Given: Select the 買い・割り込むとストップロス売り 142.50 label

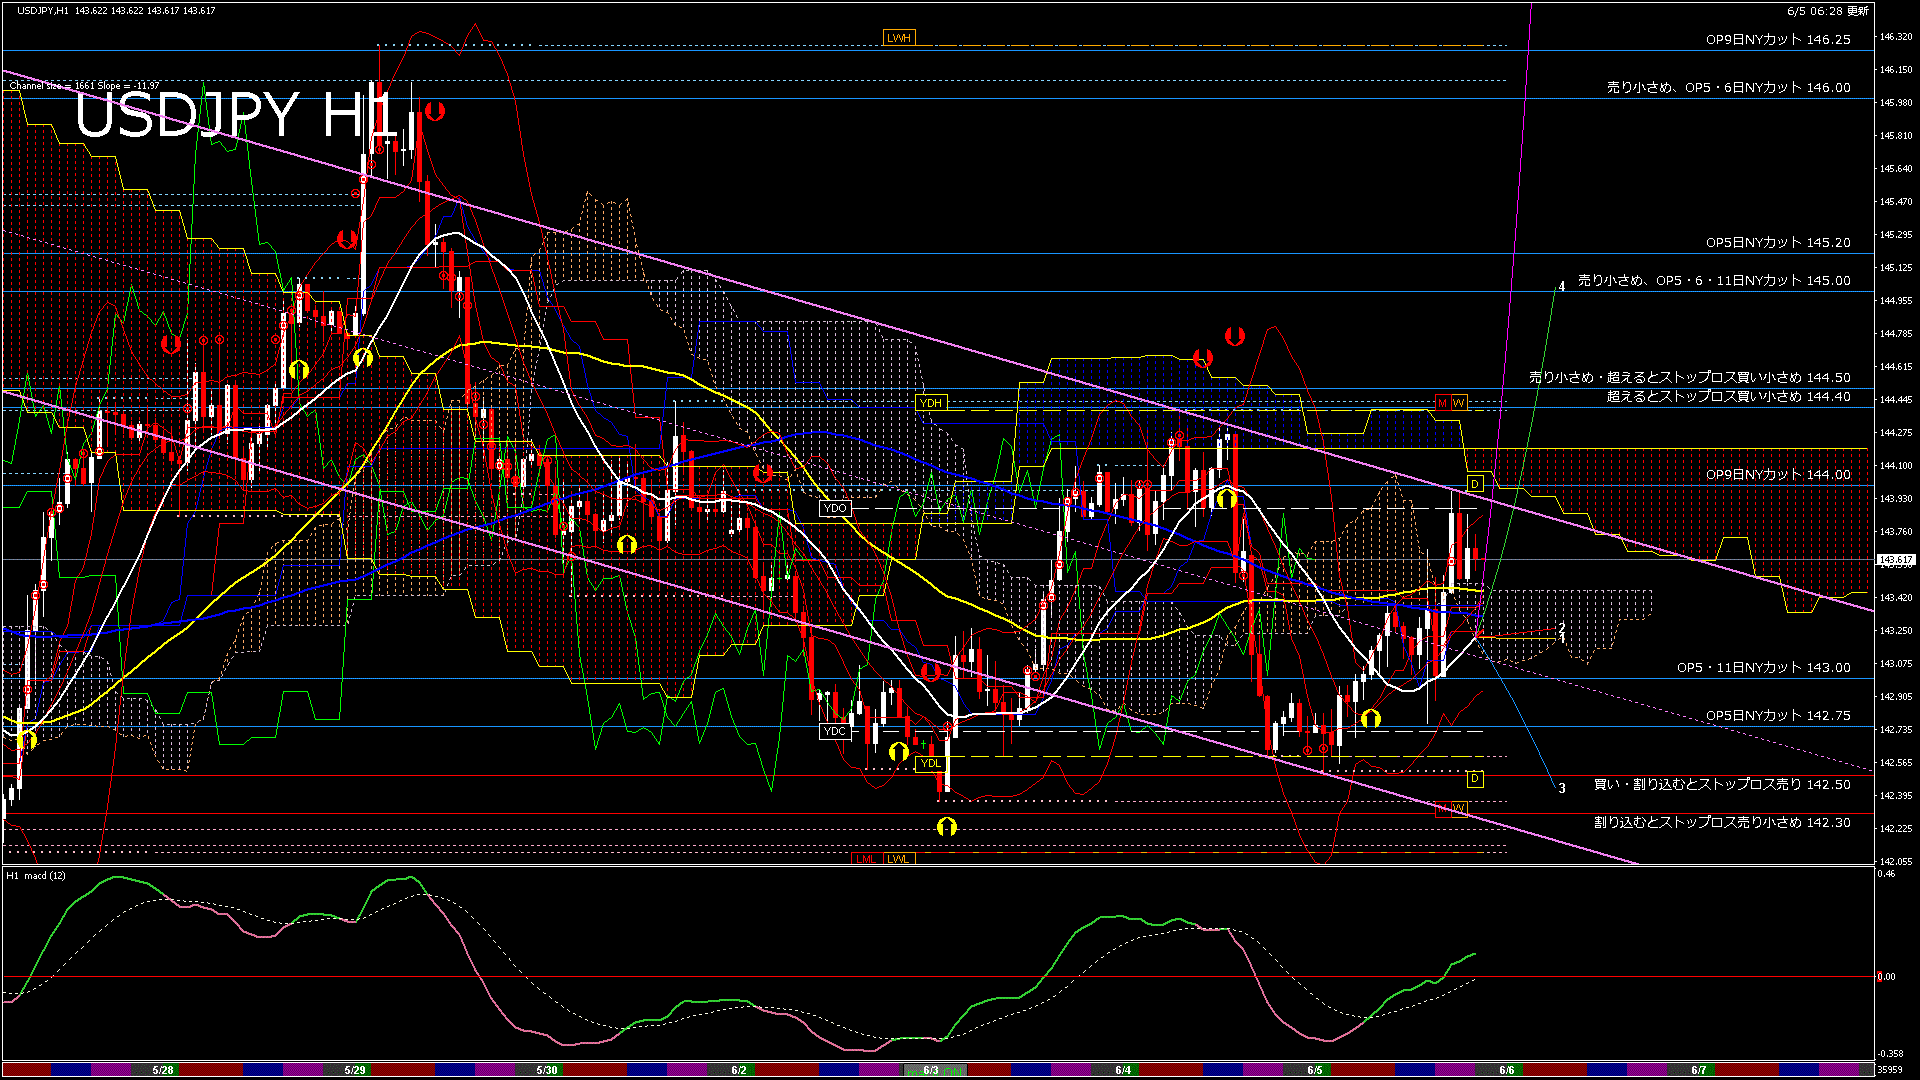Looking at the screenshot, I should click(1721, 785).
